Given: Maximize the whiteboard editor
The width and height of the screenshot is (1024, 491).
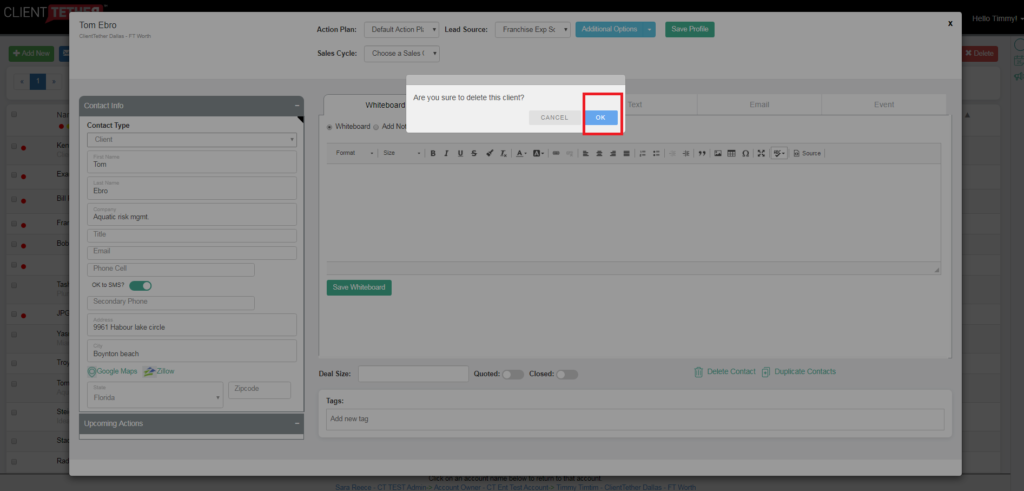Looking at the screenshot, I should coord(761,153).
